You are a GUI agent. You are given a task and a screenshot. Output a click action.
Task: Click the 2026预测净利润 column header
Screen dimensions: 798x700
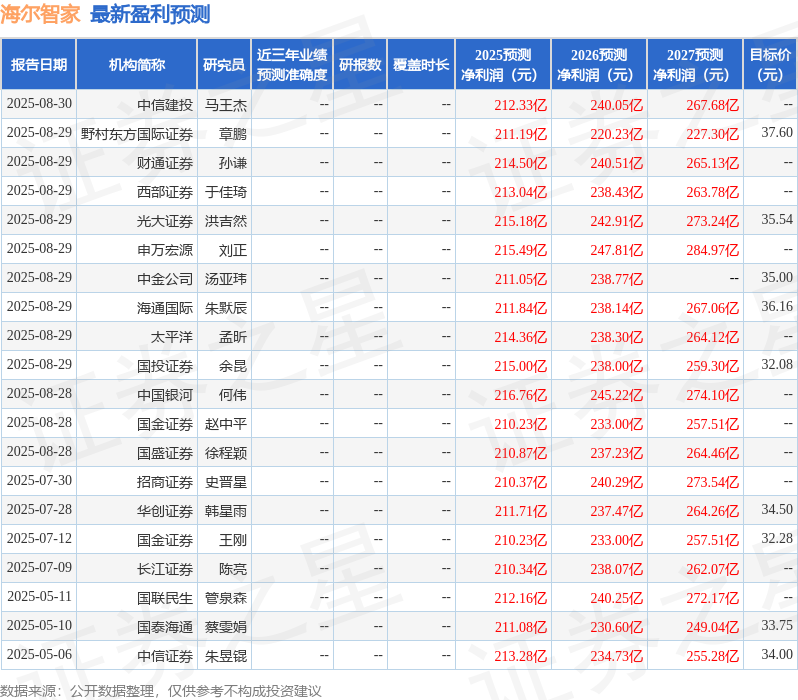click(x=599, y=65)
